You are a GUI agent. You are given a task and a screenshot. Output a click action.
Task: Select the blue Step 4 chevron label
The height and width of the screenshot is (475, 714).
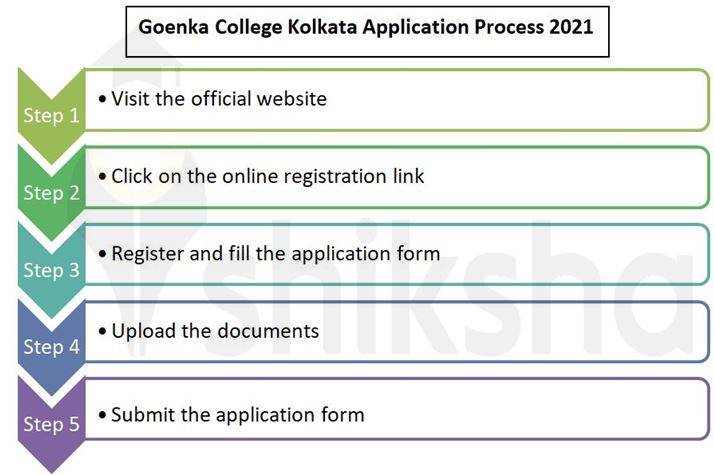tap(51, 347)
